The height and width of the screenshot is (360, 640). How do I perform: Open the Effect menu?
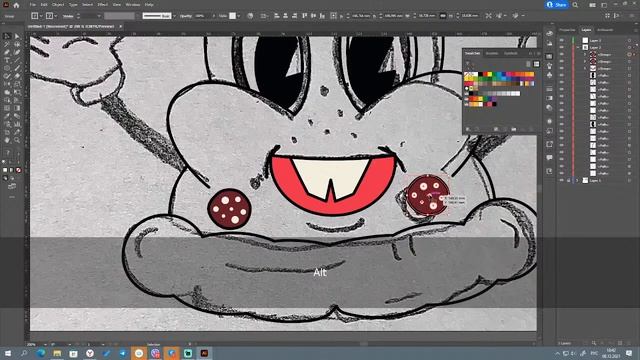102,5
